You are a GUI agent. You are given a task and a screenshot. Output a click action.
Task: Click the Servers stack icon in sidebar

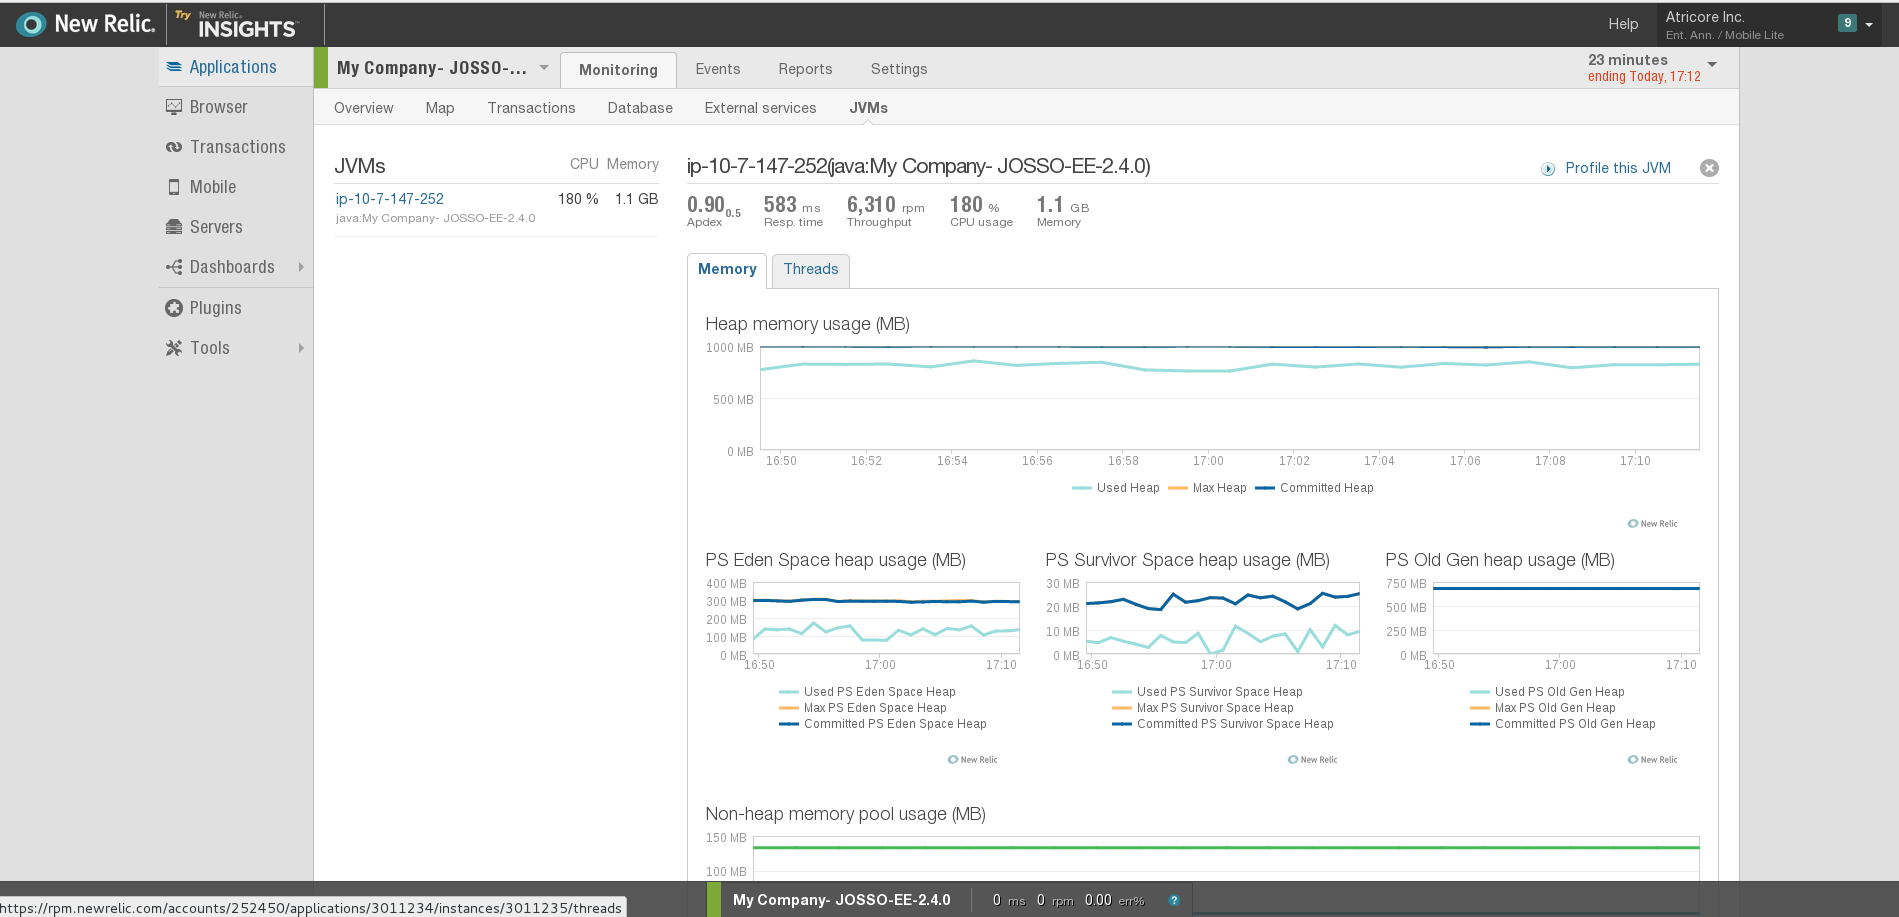174,227
